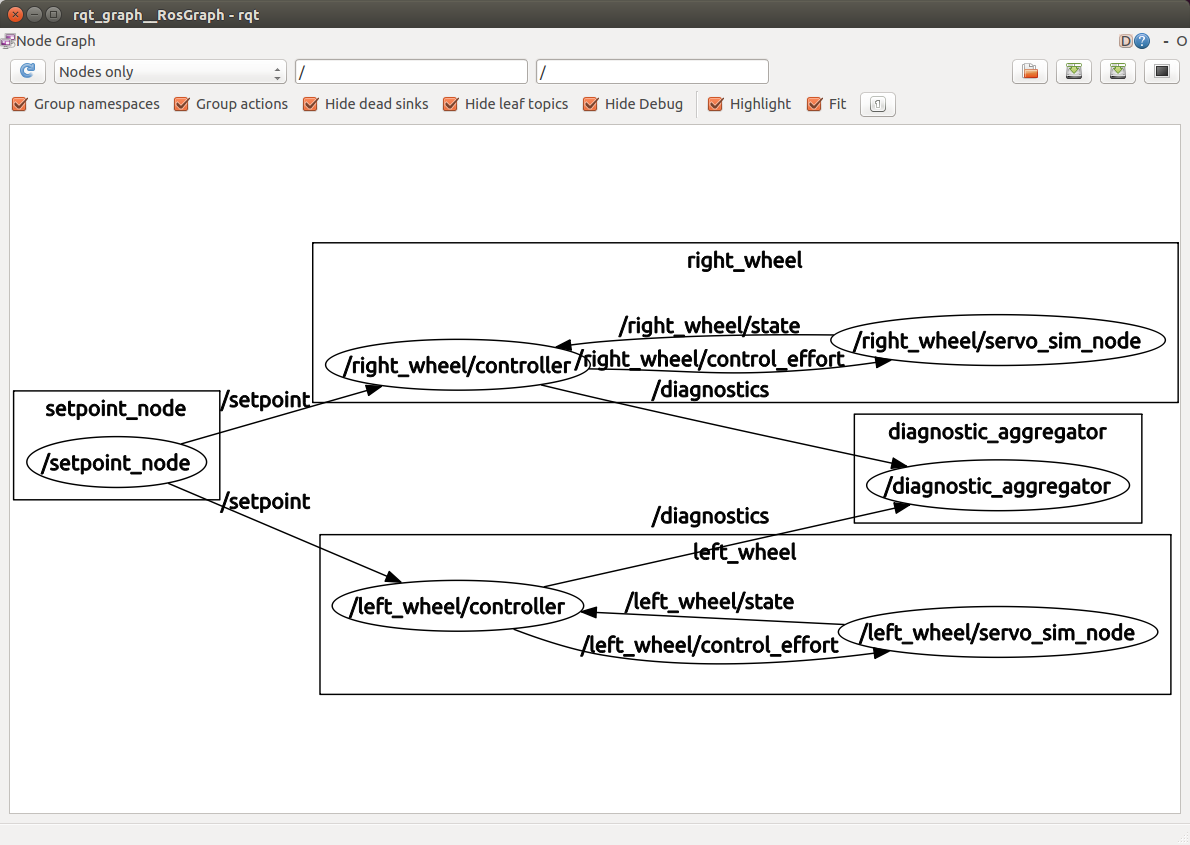
Task: Click the save as DOT graph icon
Action: 1074,72
